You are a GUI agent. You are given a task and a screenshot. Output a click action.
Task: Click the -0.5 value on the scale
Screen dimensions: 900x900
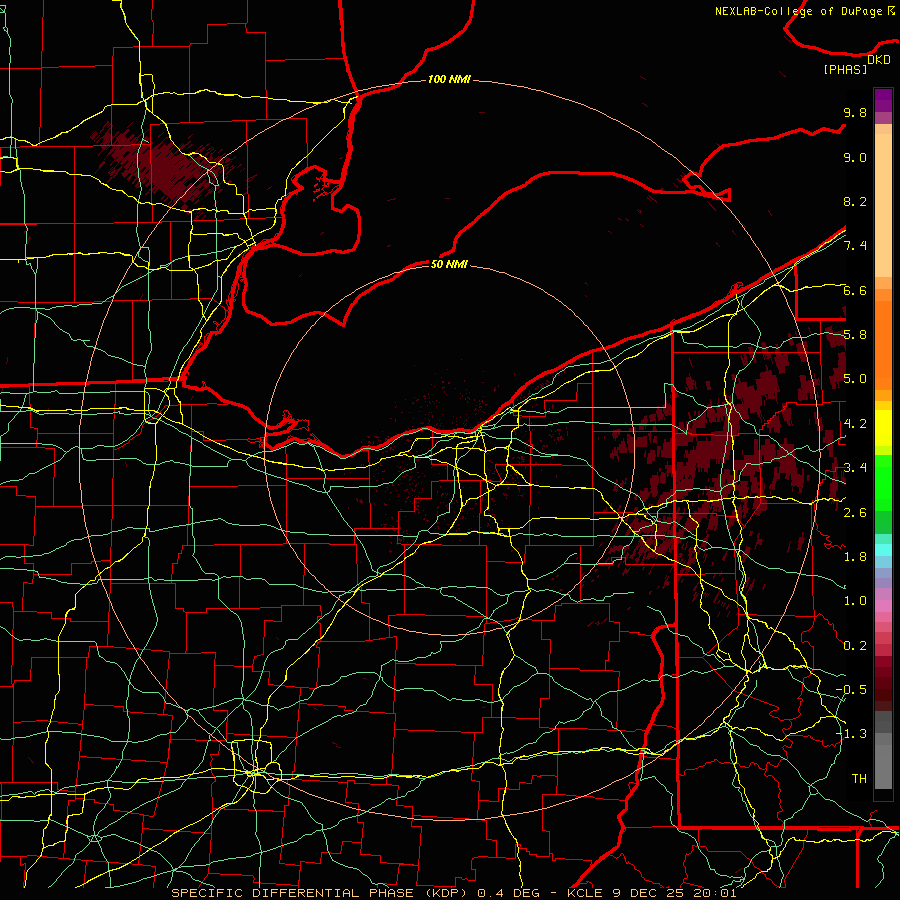coord(851,689)
